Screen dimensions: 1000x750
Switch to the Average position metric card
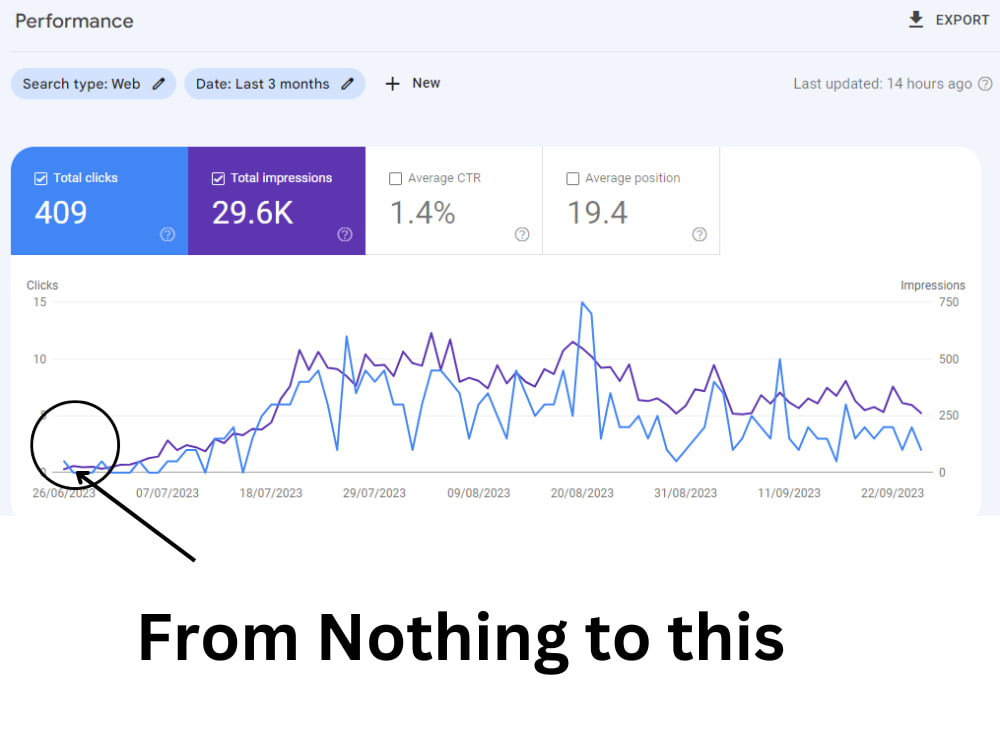[630, 200]
